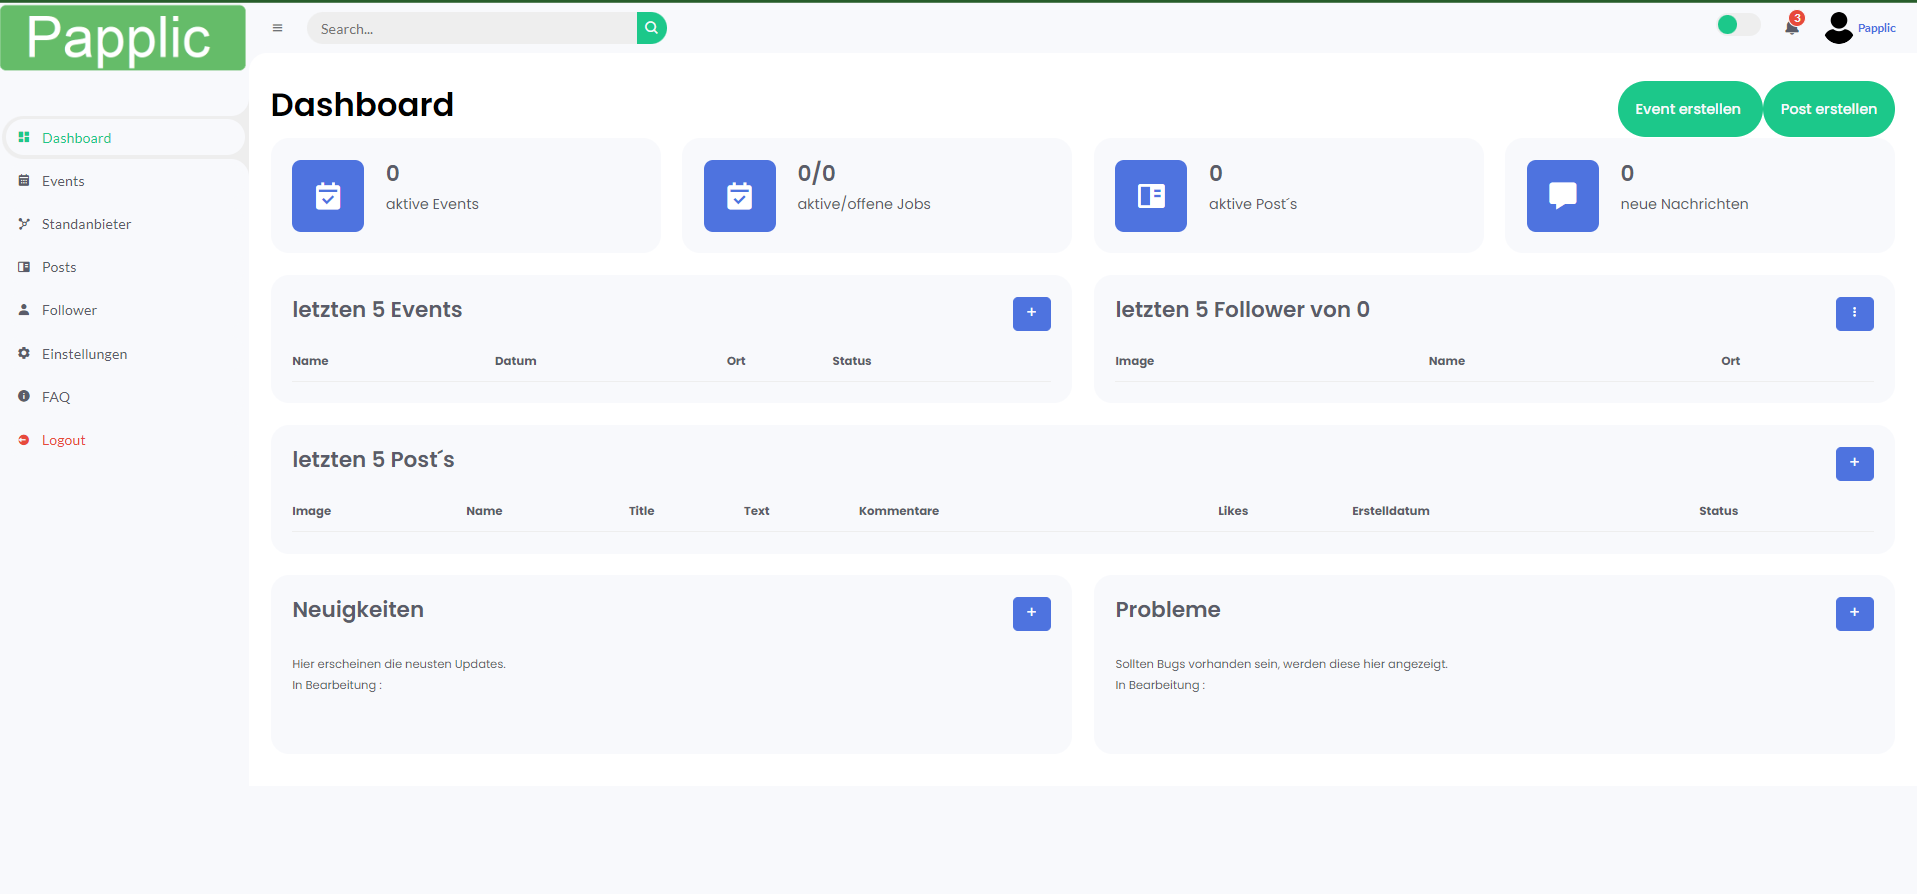Screen dimensions: 1917x894
Task: Click the Ort header in Follower table
Action: [1731, 361]
